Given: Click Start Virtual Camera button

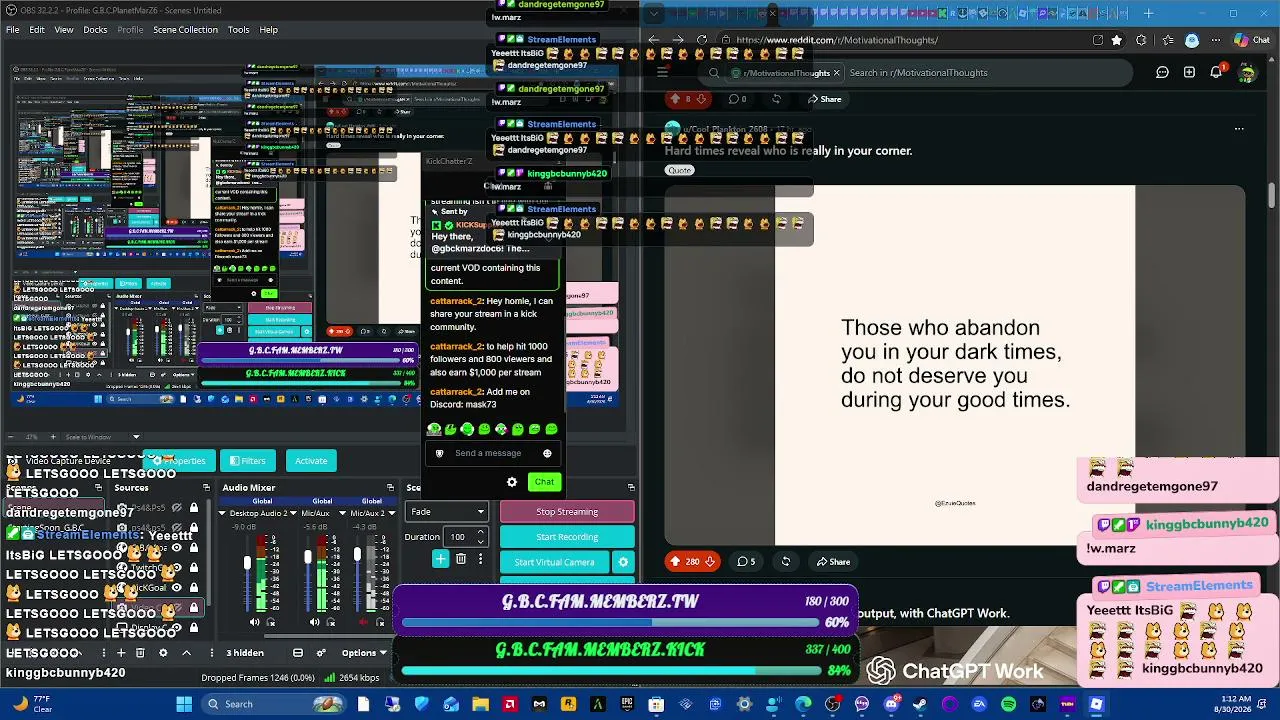Looking at the screenshot, I should (x=554, y=562).
